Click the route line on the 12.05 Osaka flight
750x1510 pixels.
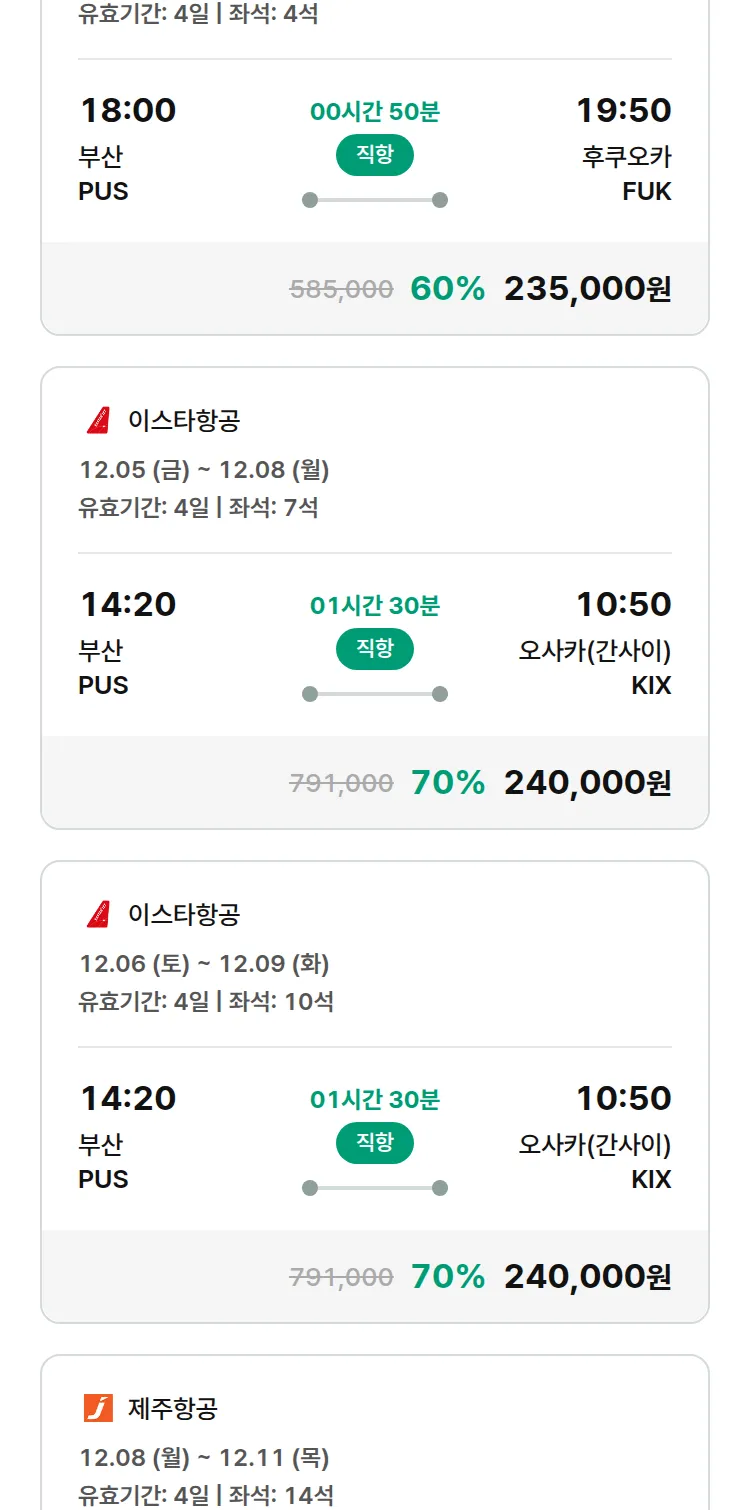tap(375, 694)
